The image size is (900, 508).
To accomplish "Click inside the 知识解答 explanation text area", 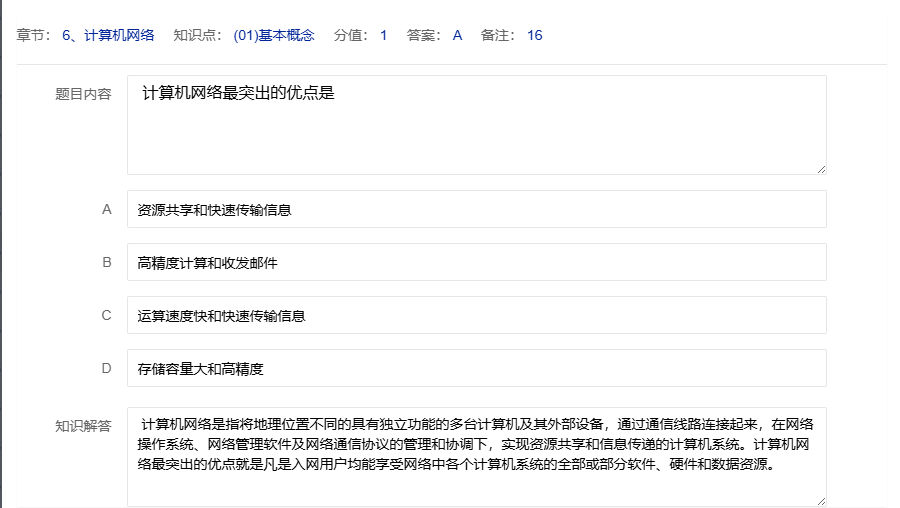I will pos(476,456).
